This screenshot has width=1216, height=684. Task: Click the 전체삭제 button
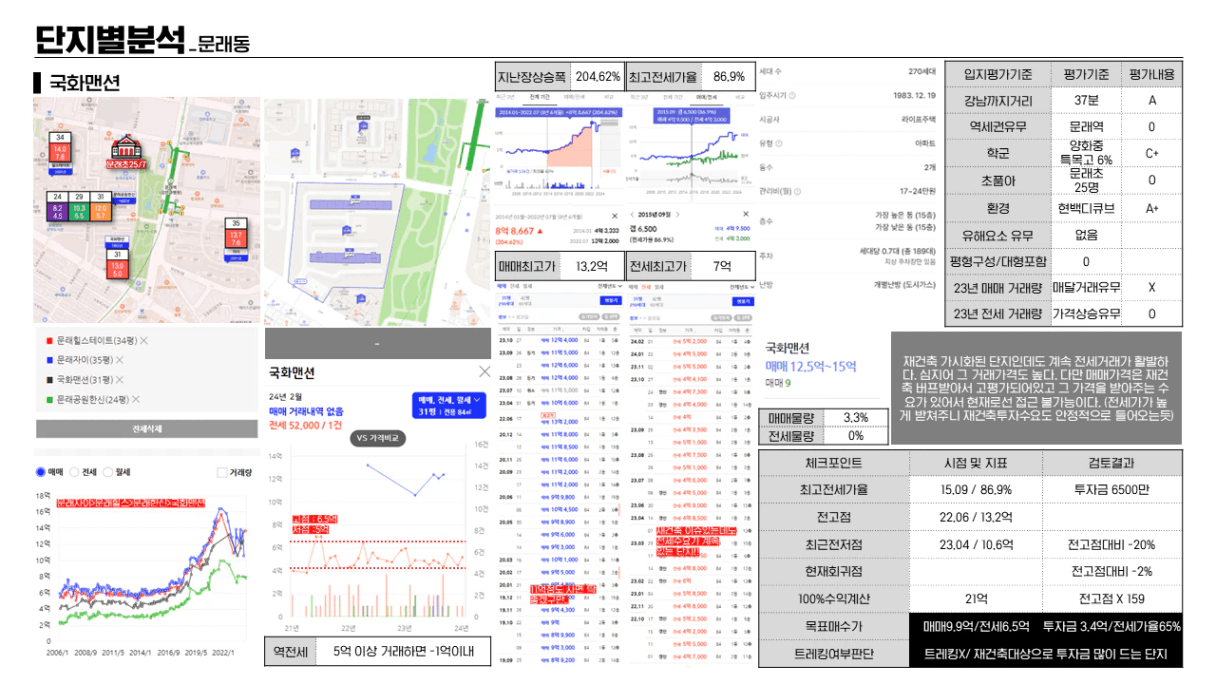147,429
